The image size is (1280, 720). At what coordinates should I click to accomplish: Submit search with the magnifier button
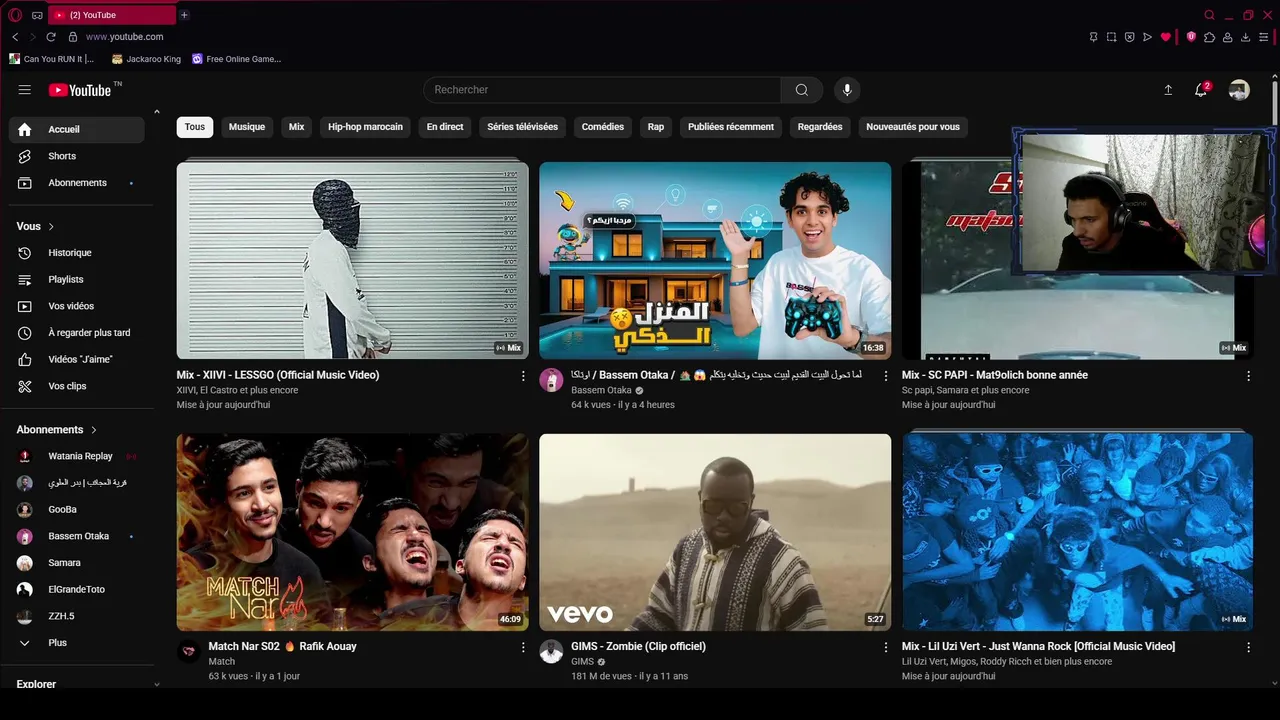pyautogui.click(x=802, y=90)
